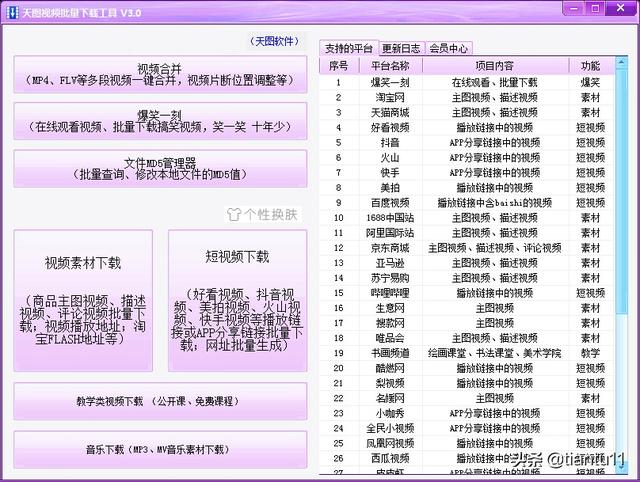The height and width of the screenshot is (482, 640).
Task: Select the 京东商城 row
Action: click(467, 248)
